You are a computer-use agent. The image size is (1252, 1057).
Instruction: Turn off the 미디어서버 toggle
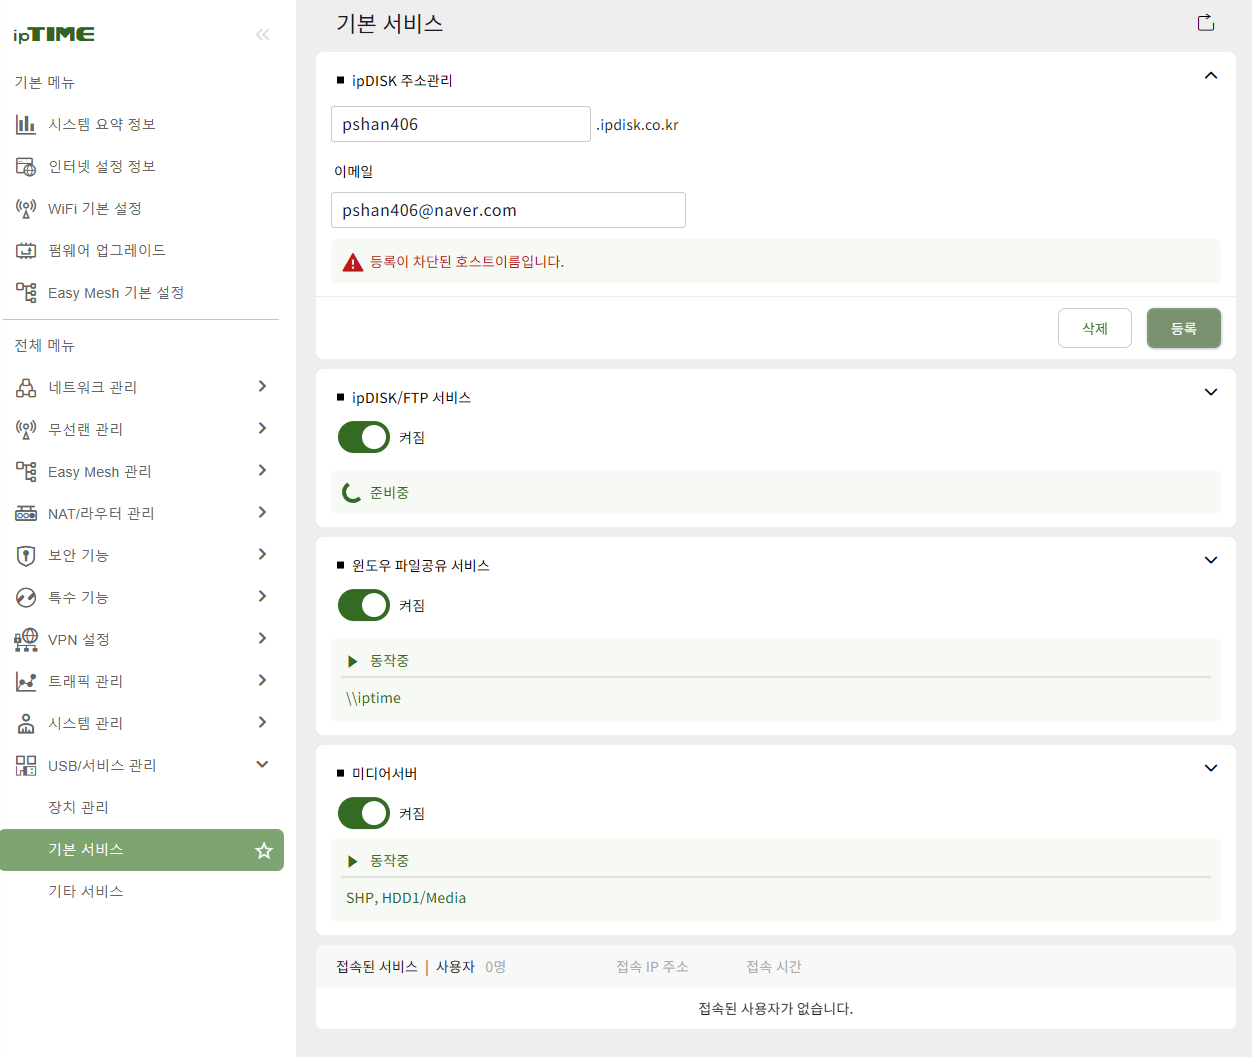pyautogui.click(x=364, y=813)
